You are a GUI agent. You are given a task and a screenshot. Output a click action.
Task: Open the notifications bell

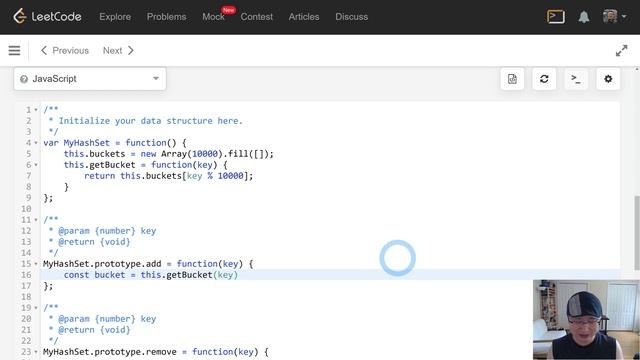coord(584,17)
